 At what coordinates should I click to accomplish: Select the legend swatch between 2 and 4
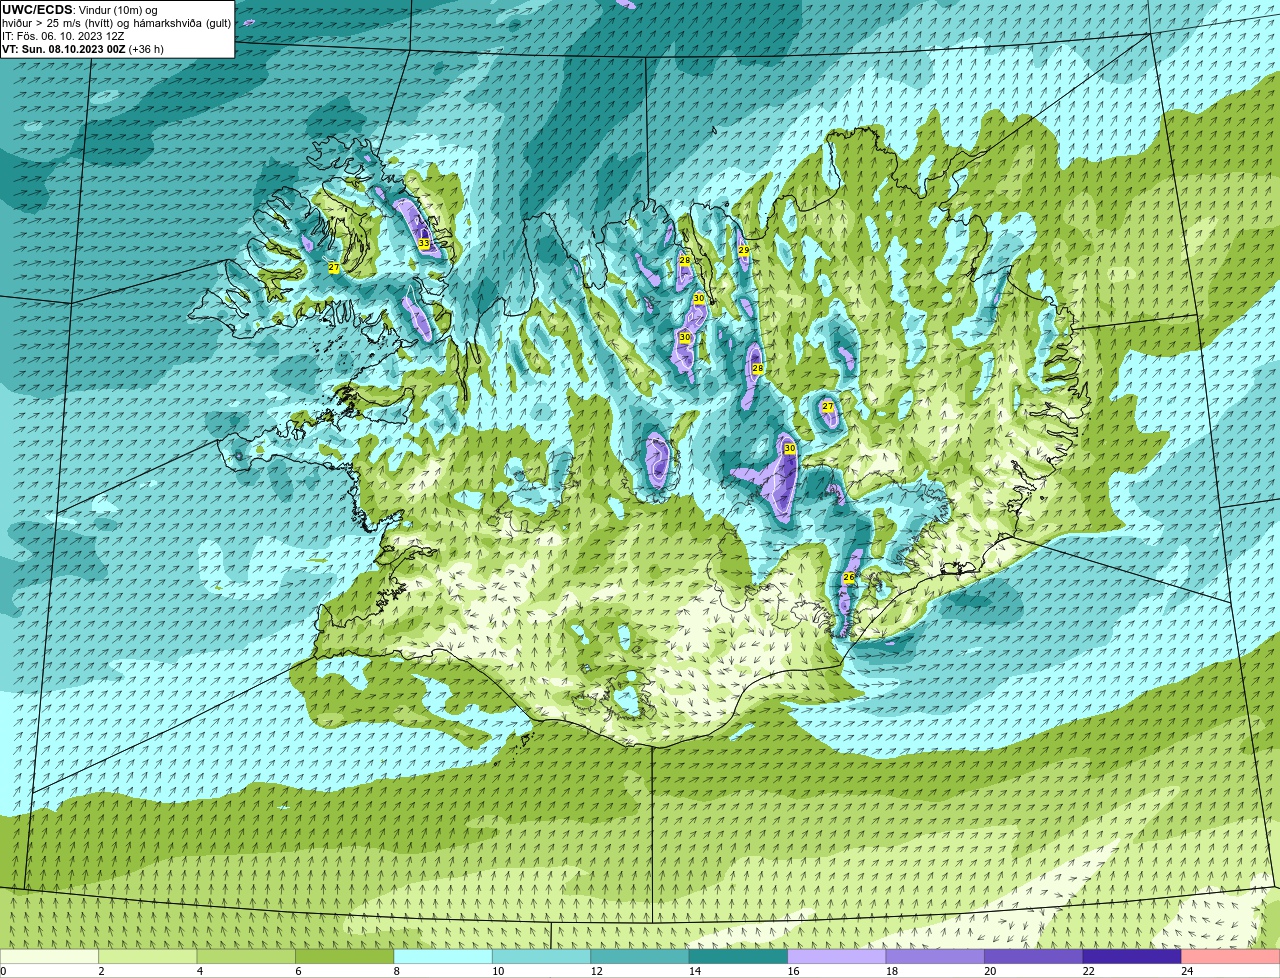tap(148, 957)
